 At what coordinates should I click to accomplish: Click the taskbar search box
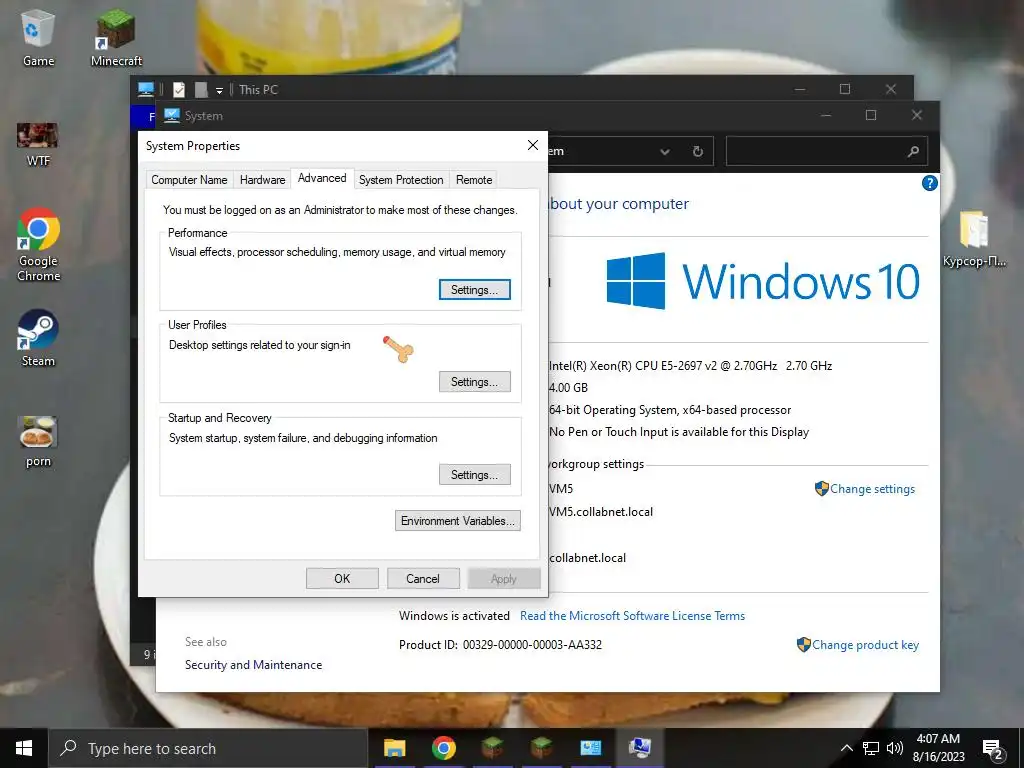point(208,748)
